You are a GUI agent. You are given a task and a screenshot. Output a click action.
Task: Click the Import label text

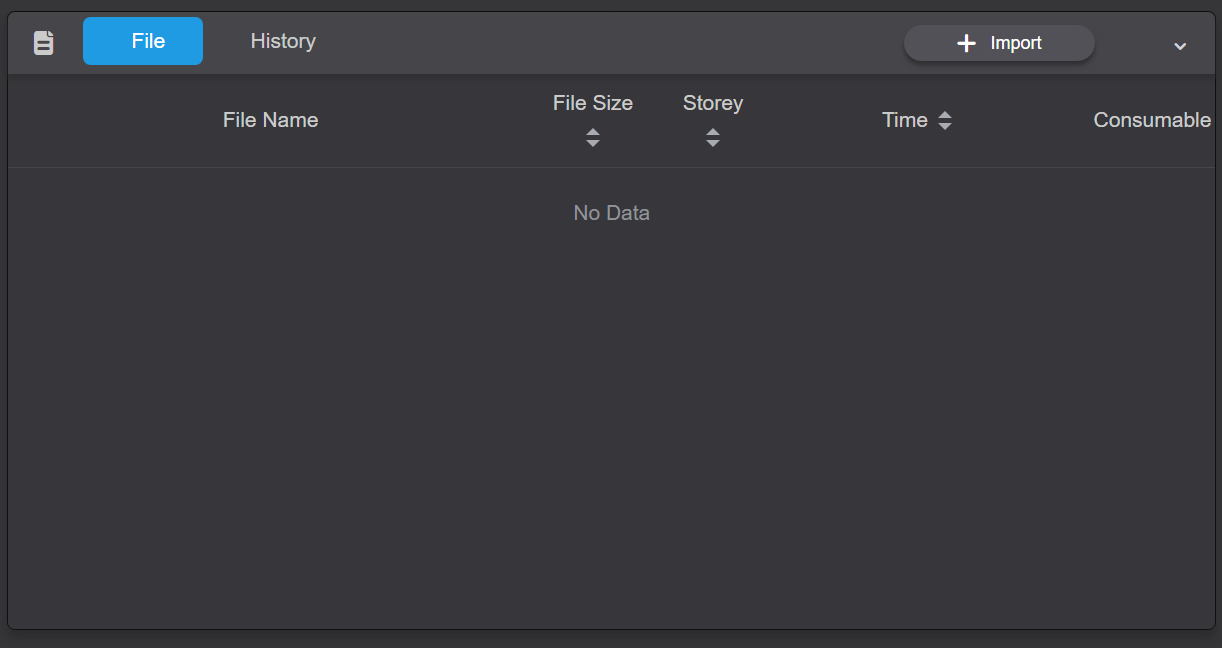pyautogui.click(x=1016, y=43)
